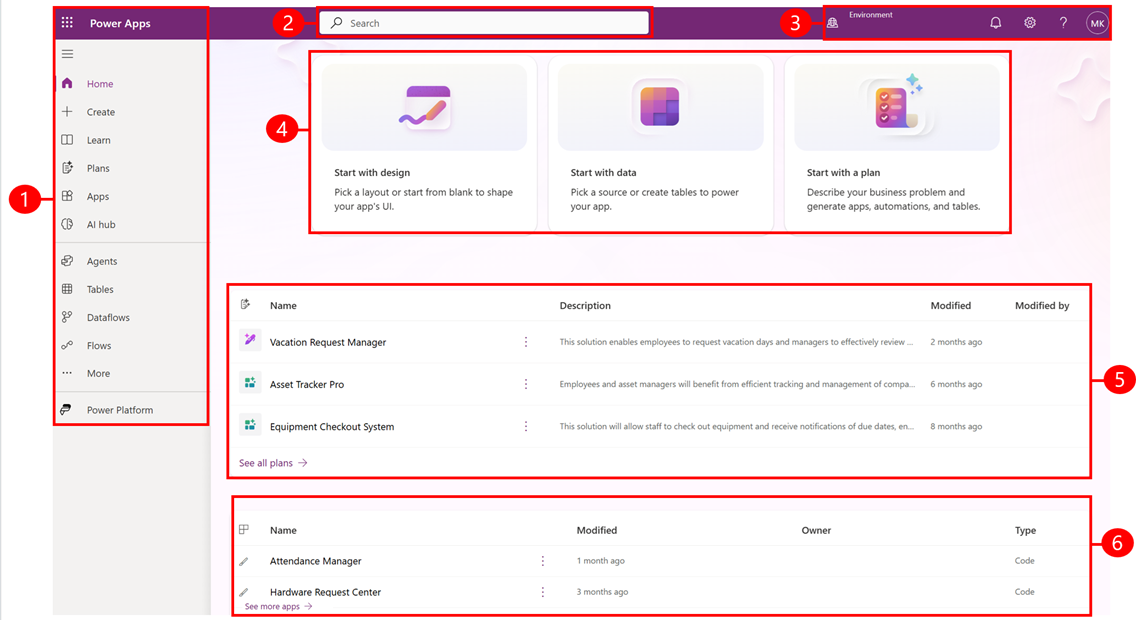
Task: Choose the Start with a plan card
Action: click(x=896, y=143)
